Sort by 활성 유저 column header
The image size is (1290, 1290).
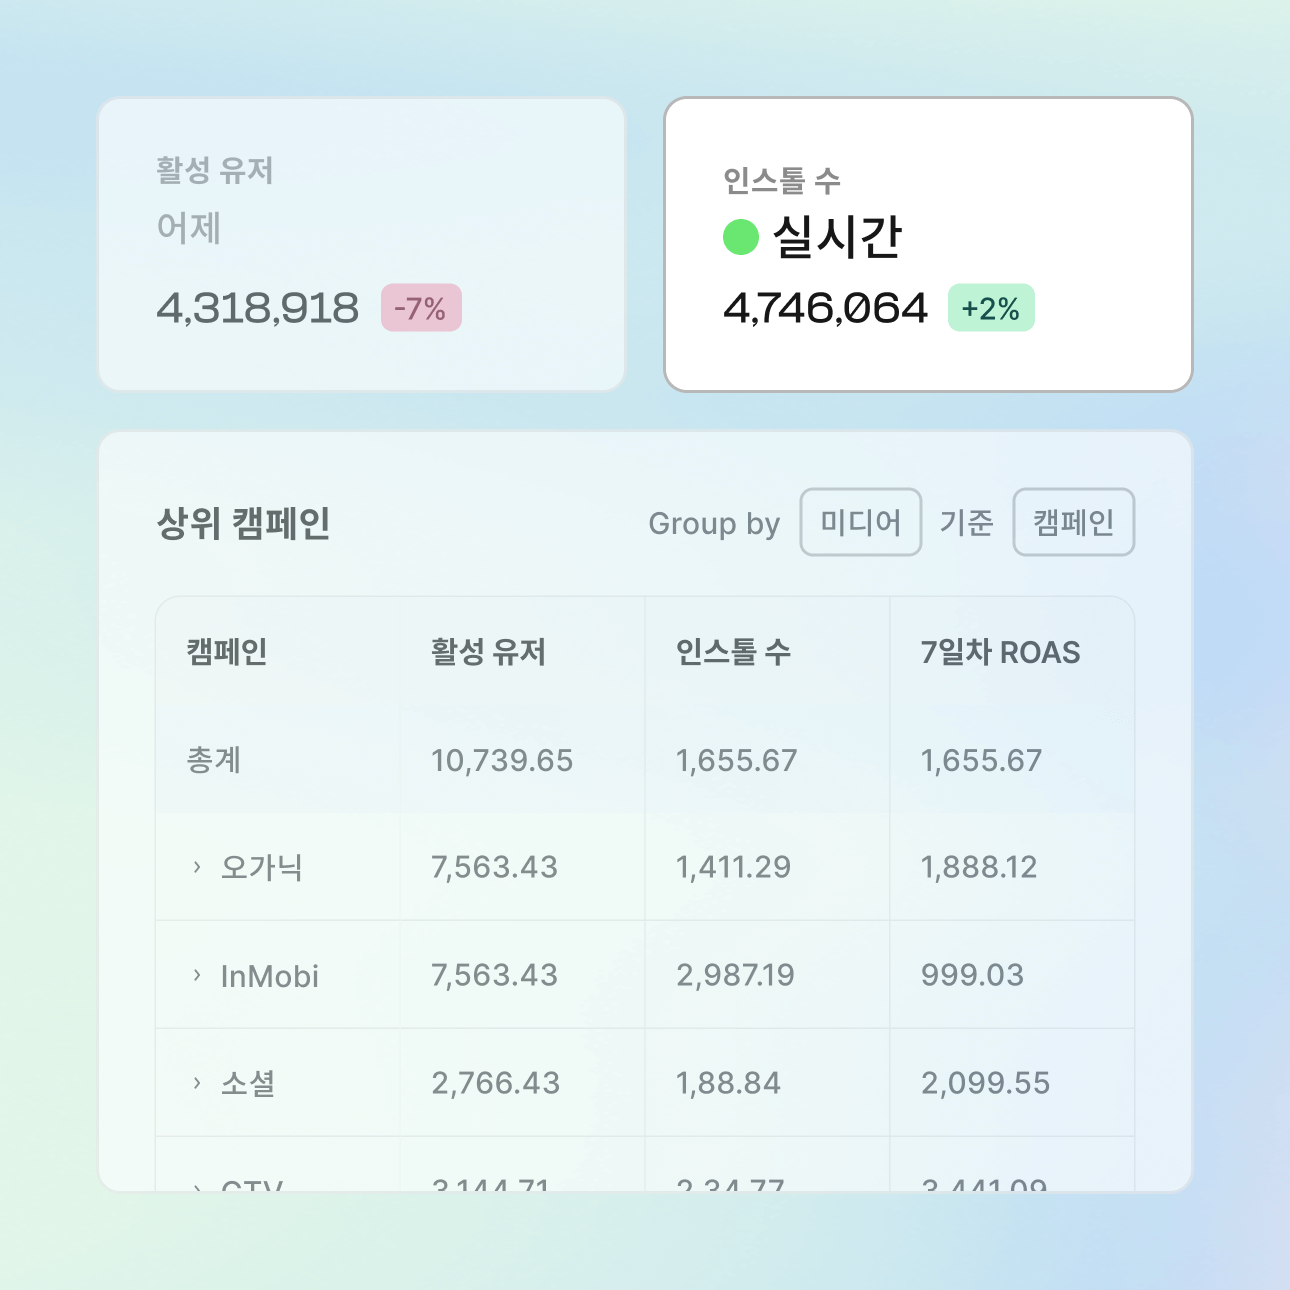click(x=488, y=652)
